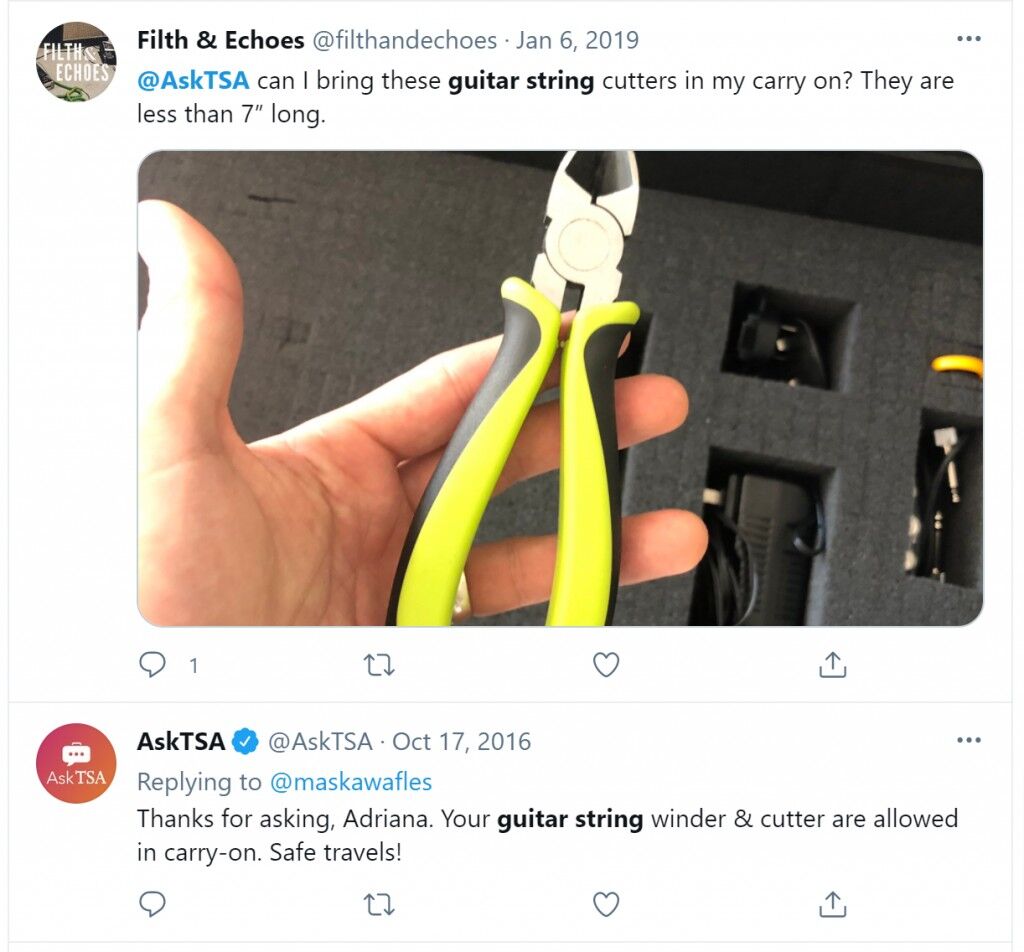Screen dimensions: 1024x952
Task: Open the AskTSA profile avatar
Action: [76, 763]
